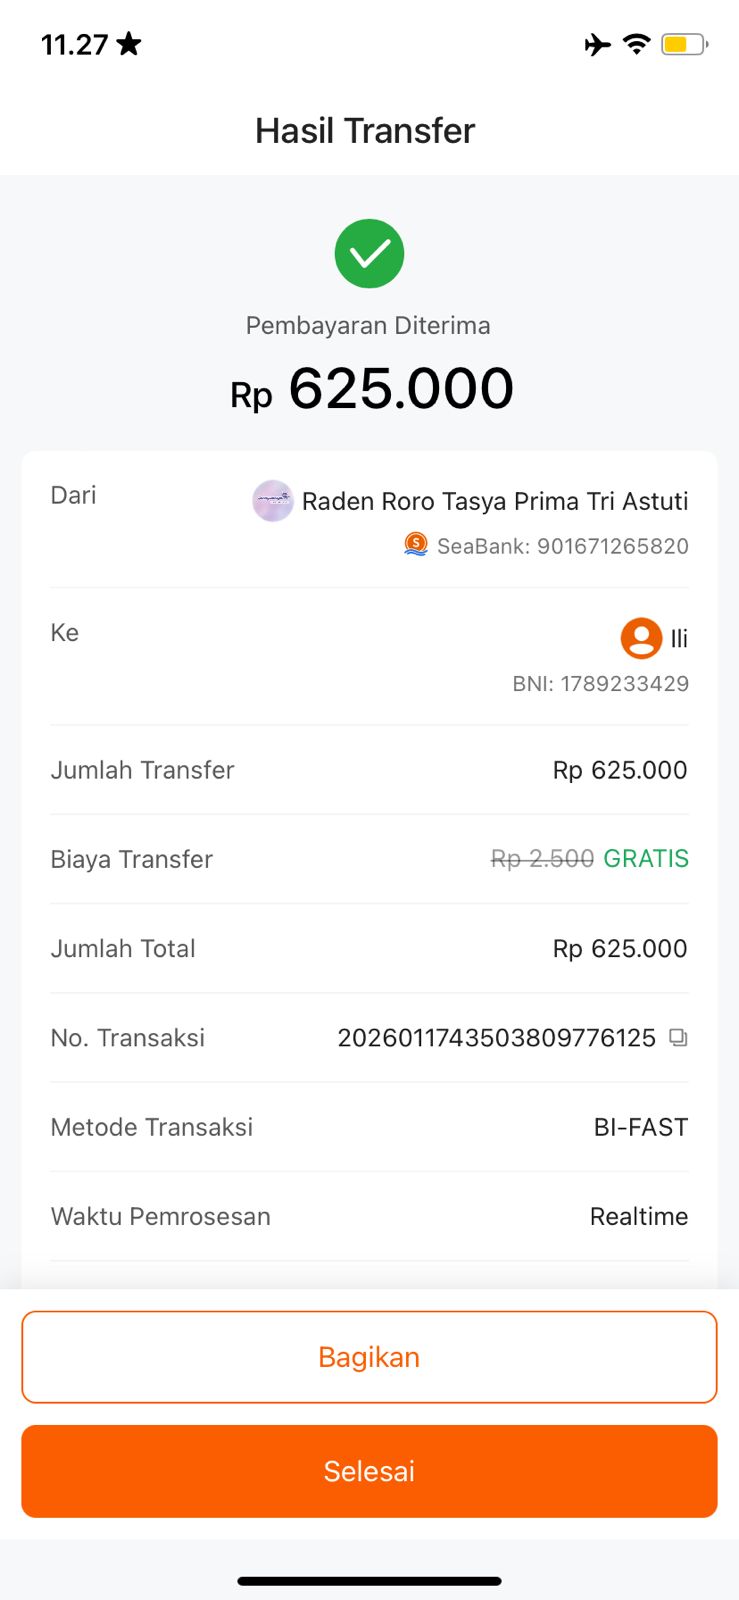Tap the green GRATIS fee label
Viewport: 739px width, 1600px height.
[646, 859]
